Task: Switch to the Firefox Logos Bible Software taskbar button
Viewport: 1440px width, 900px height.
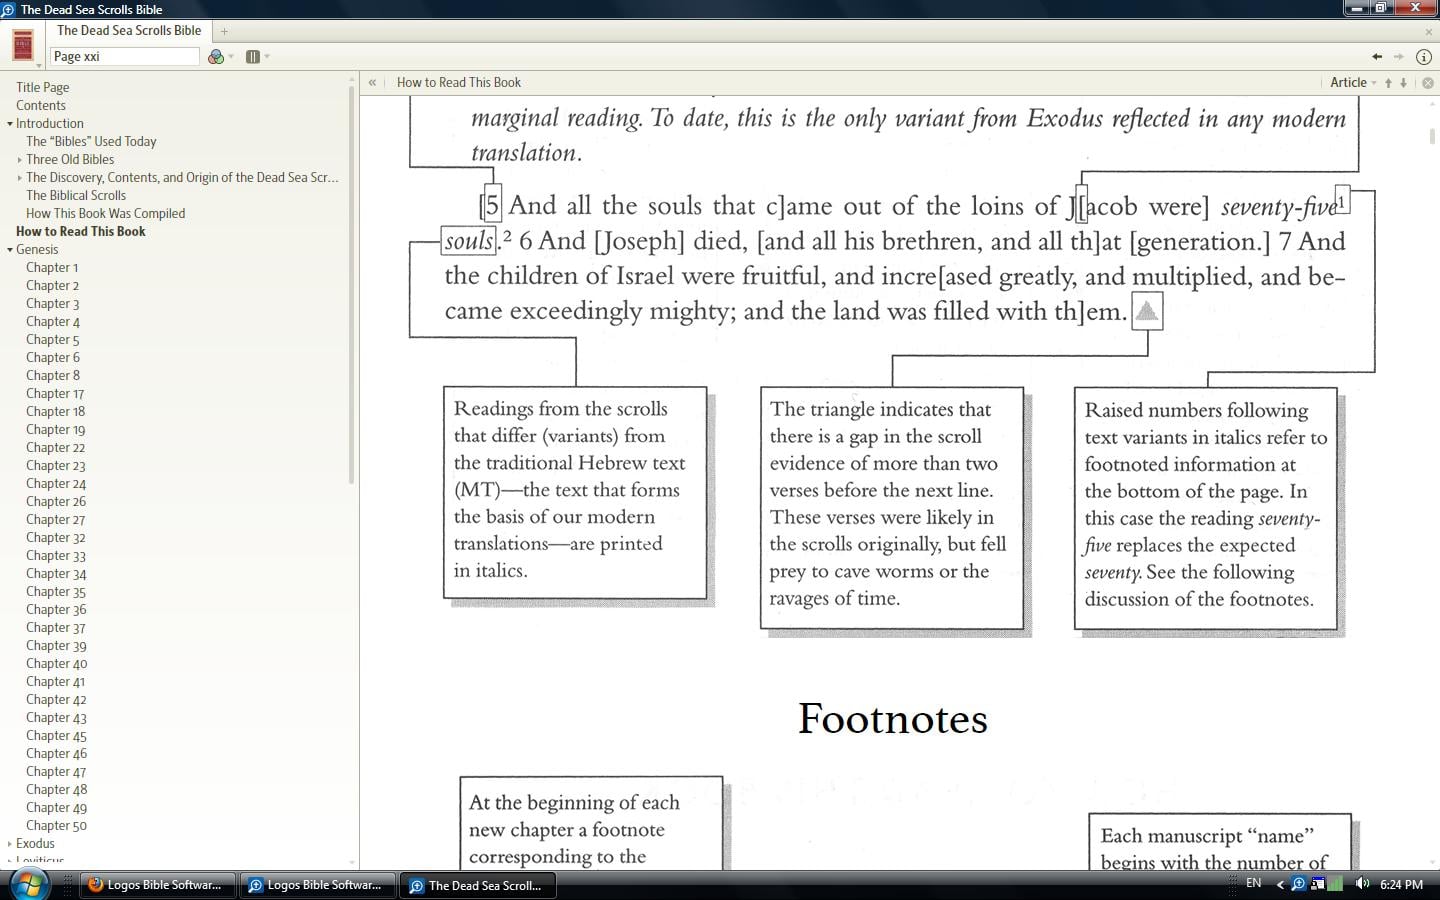Action: tap(157, 885)
